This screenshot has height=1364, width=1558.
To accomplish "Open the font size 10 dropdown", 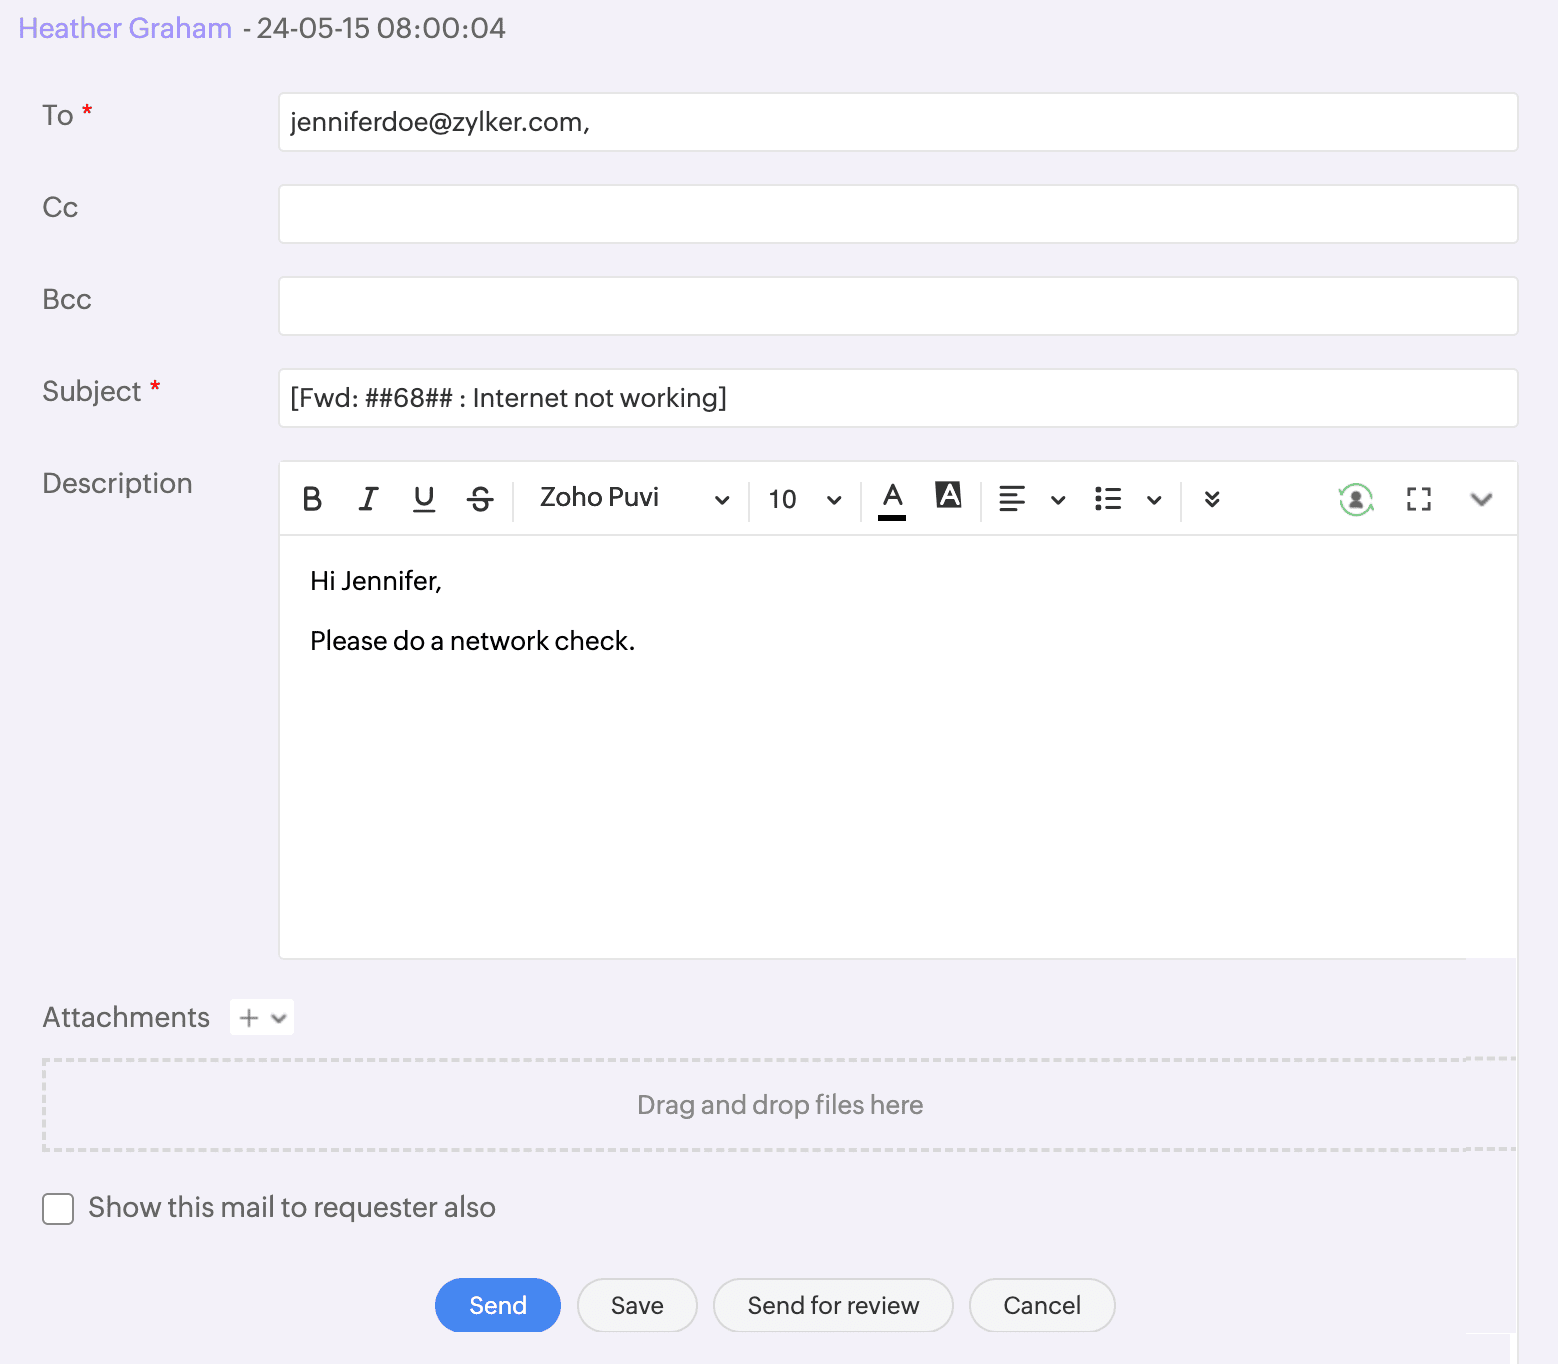I will 805,498.
